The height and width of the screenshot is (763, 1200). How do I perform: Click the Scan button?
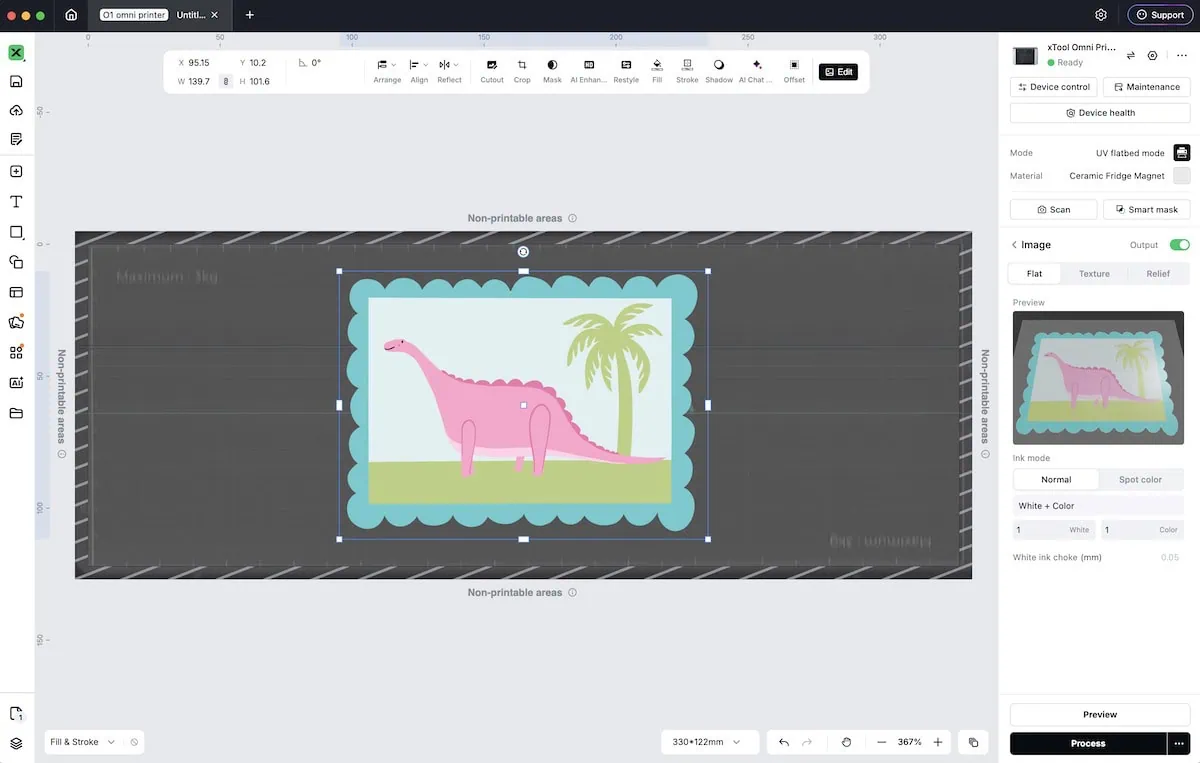coord(1054,209)
